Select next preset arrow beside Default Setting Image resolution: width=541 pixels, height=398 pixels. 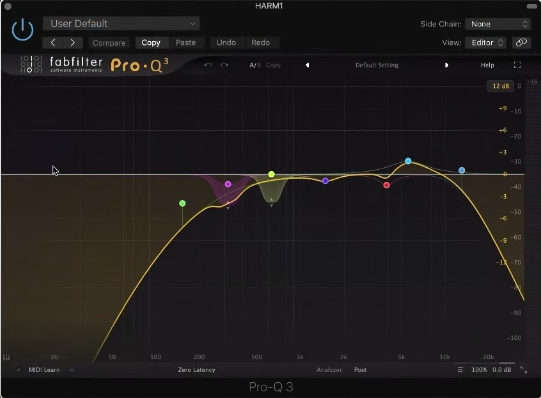(x=446, y=65)
